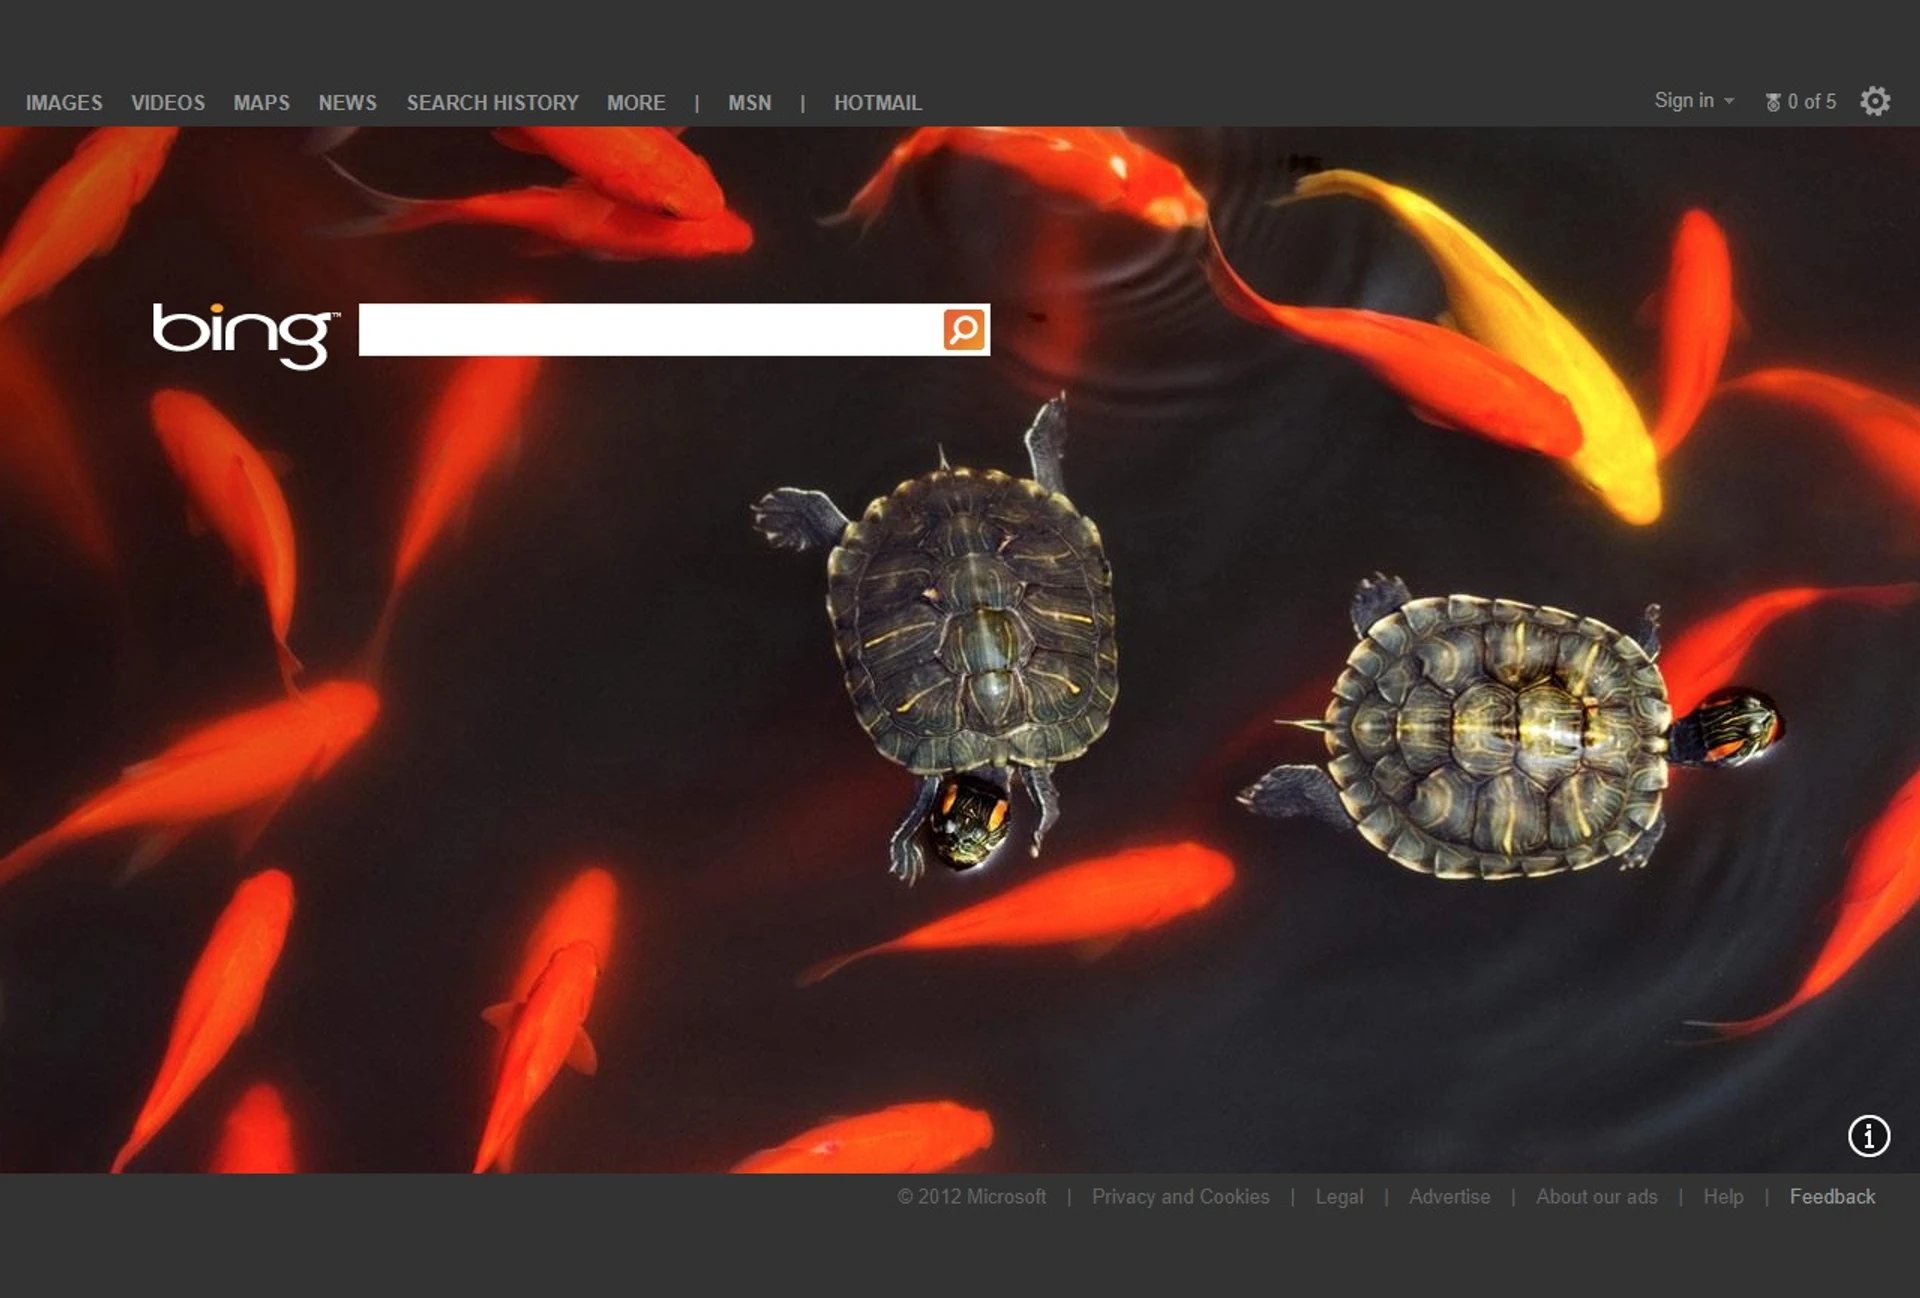
Task: Open the Advertise footer link
Action: [1449, 1196]
